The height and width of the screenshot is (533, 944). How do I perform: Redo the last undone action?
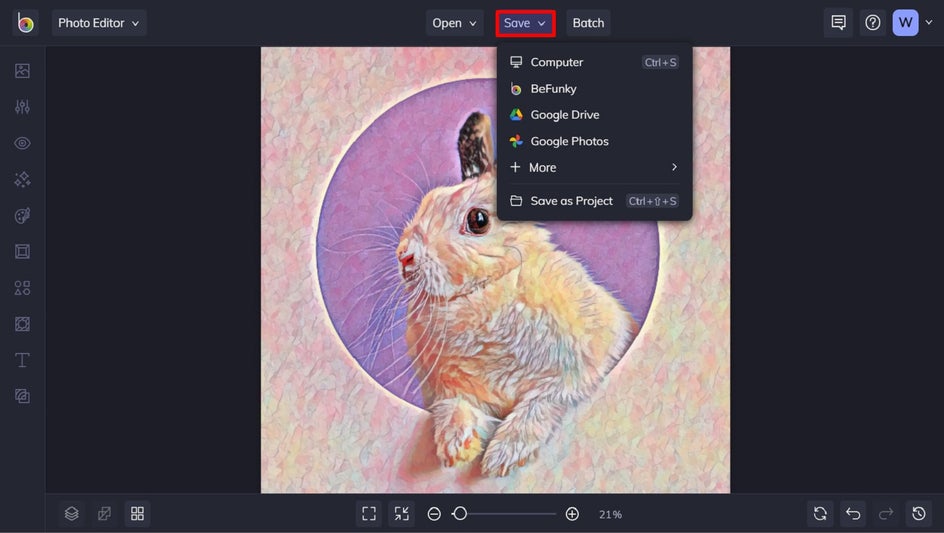tap(886, 514)
